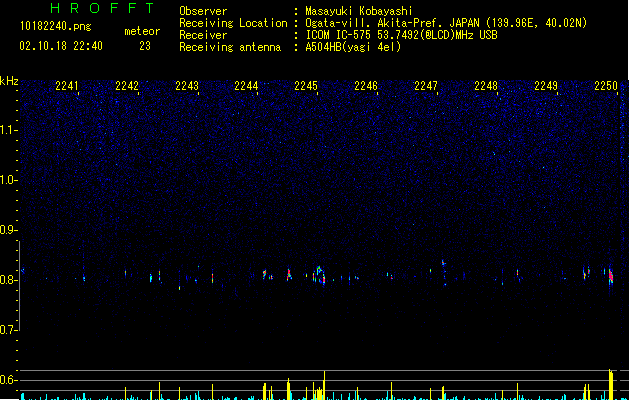This screenshot has height=400, width=629.
Task: Click the 0.8 kHz axis label
Action: [x=8, y=280]
